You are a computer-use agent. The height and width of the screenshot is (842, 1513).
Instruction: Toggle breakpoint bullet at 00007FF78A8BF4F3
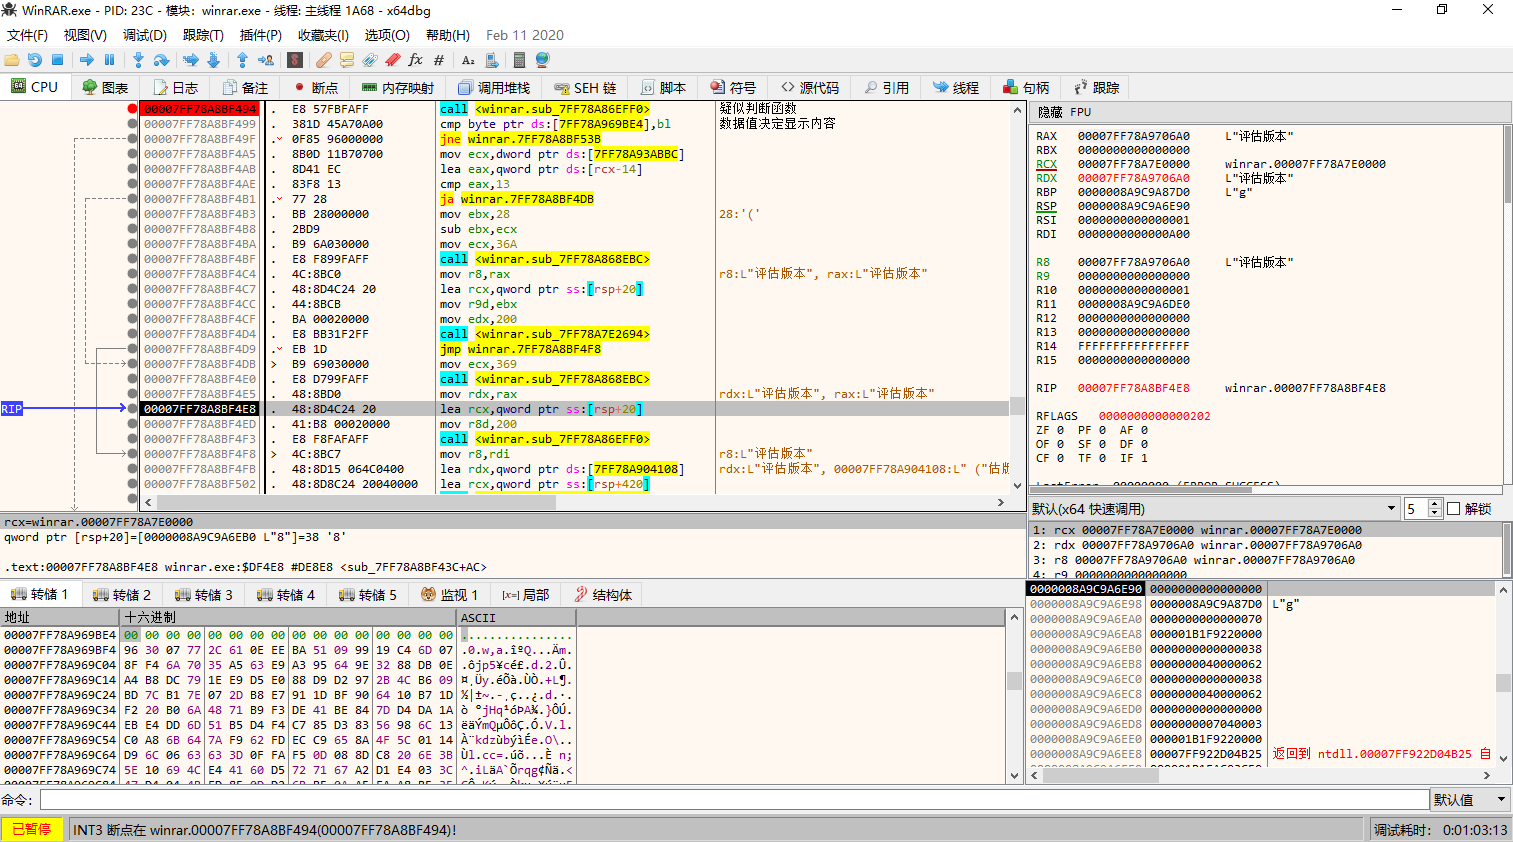[x=132, y=439]
